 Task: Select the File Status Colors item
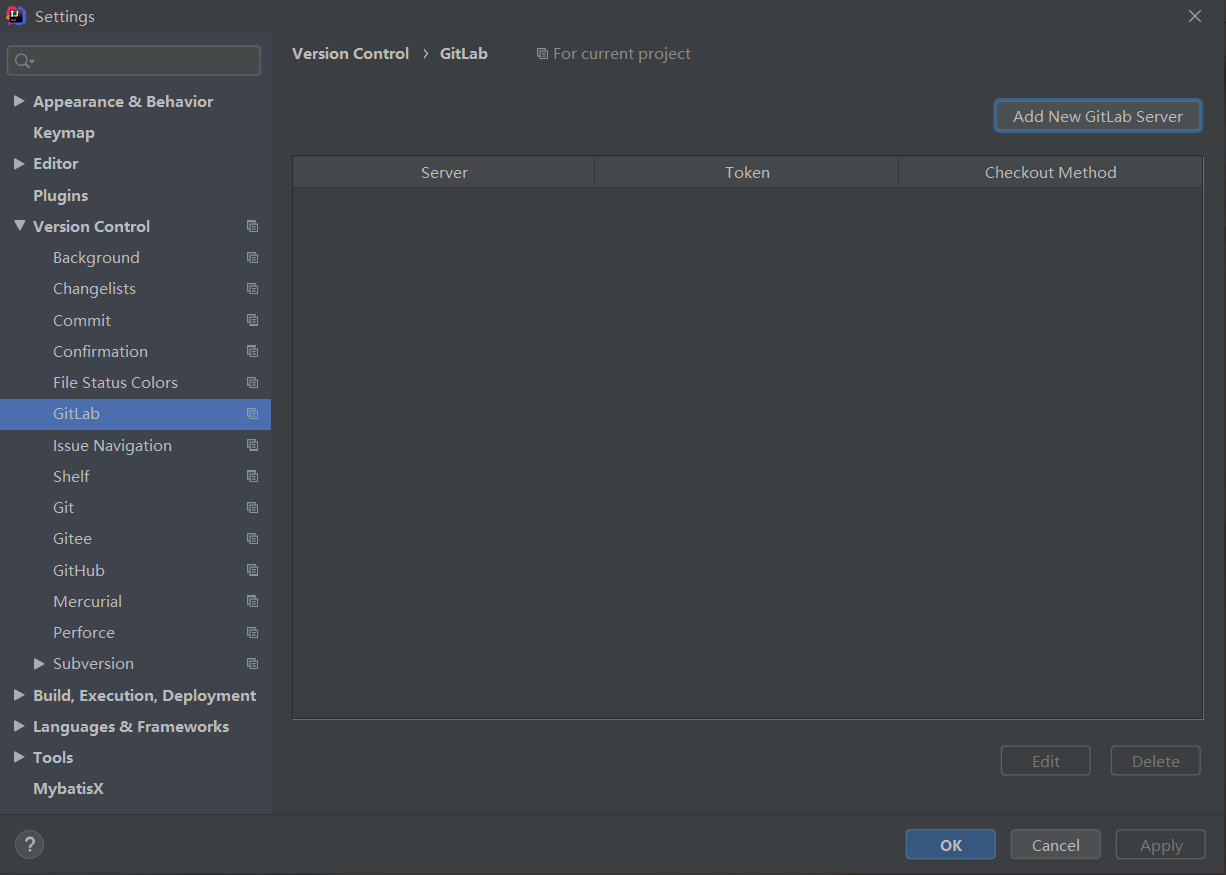pyautogui.click(x=115, y=382)
